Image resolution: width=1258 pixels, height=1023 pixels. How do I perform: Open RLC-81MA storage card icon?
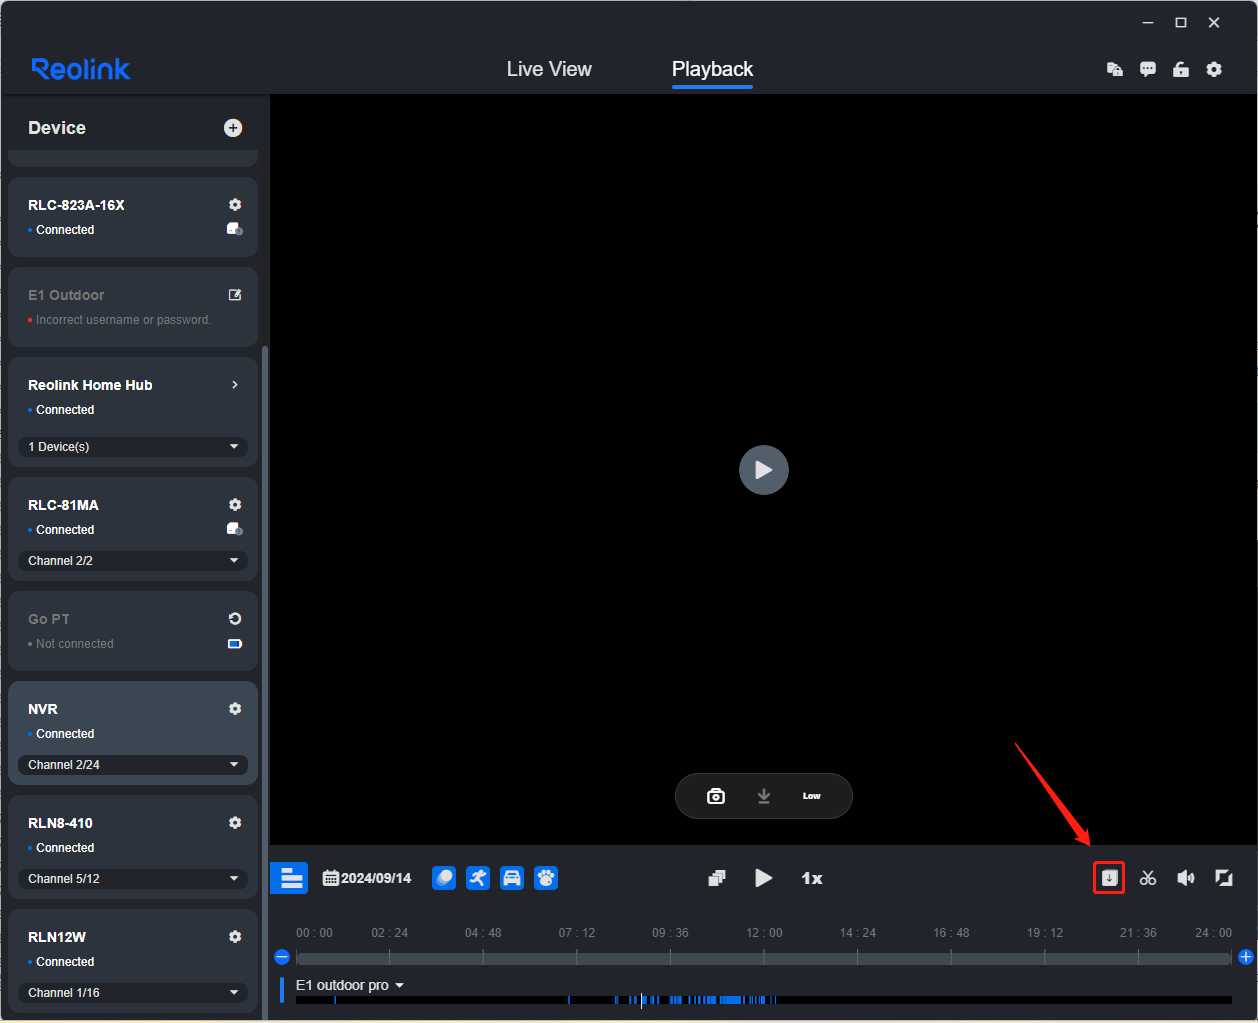pos(235,529)
